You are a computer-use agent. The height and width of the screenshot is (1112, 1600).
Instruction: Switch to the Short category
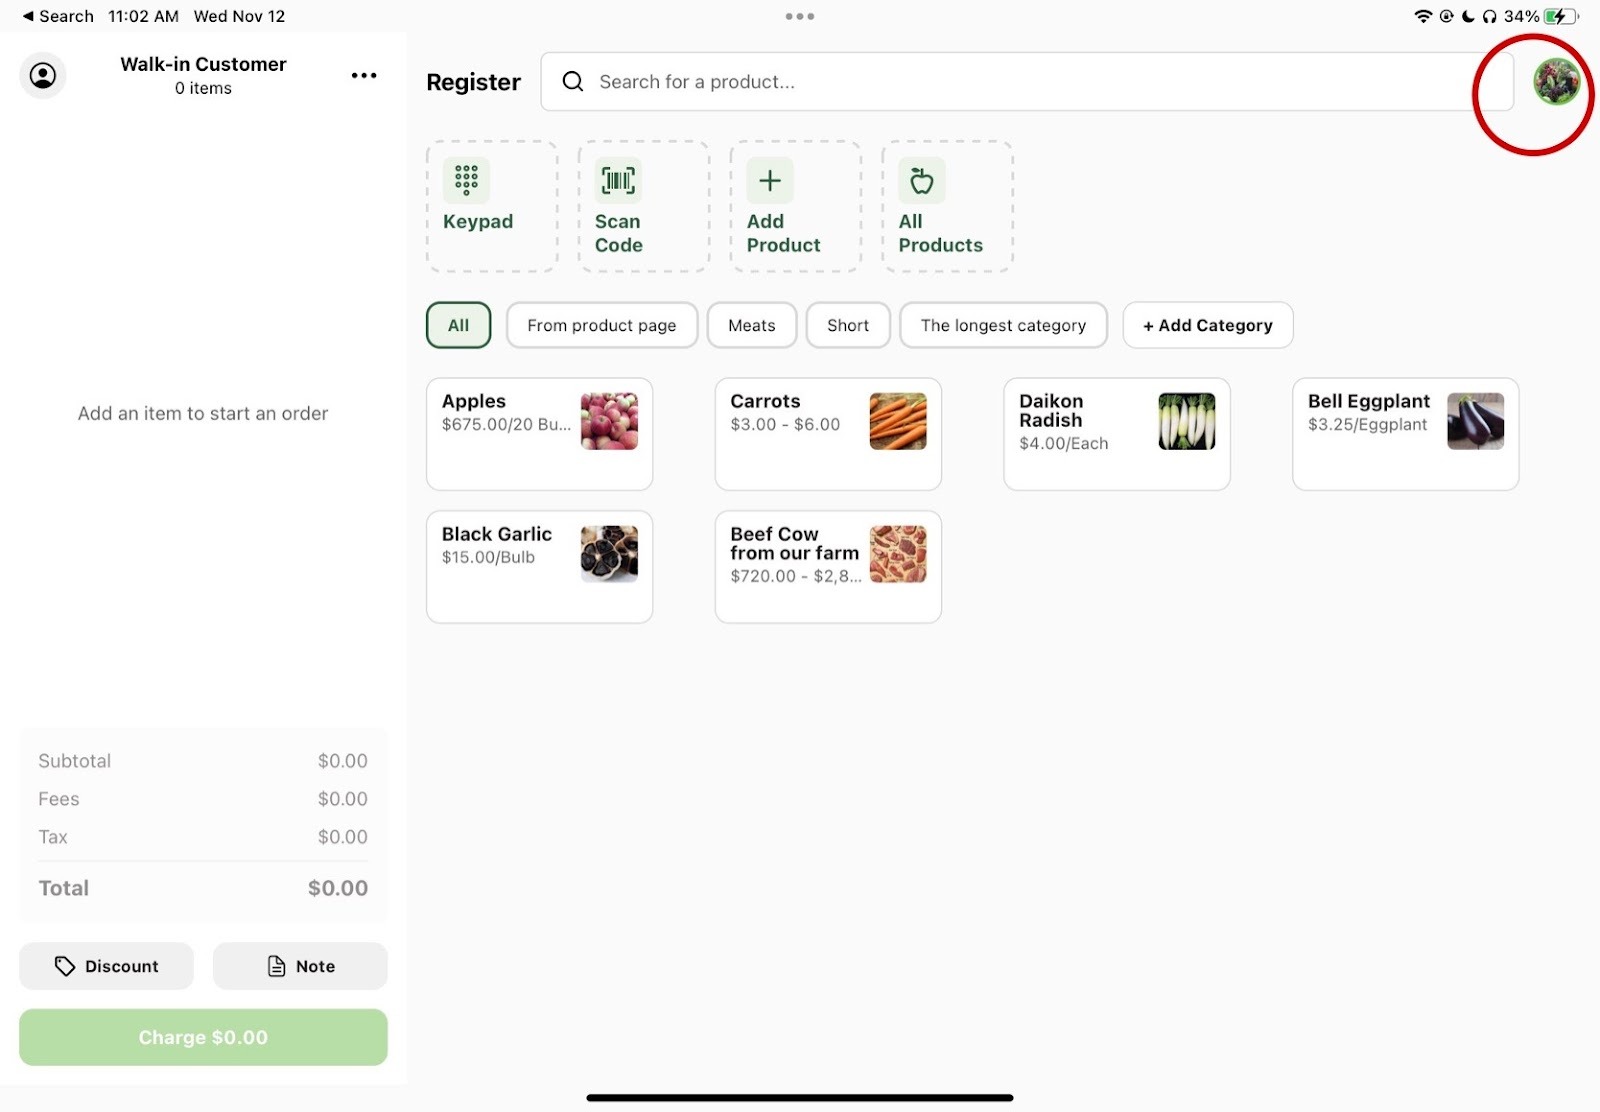click(847, 325)
